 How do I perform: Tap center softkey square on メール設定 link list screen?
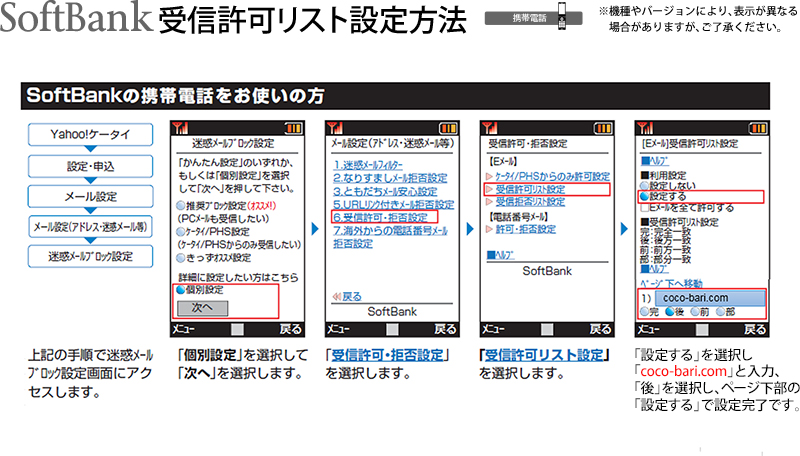point(392,330)
